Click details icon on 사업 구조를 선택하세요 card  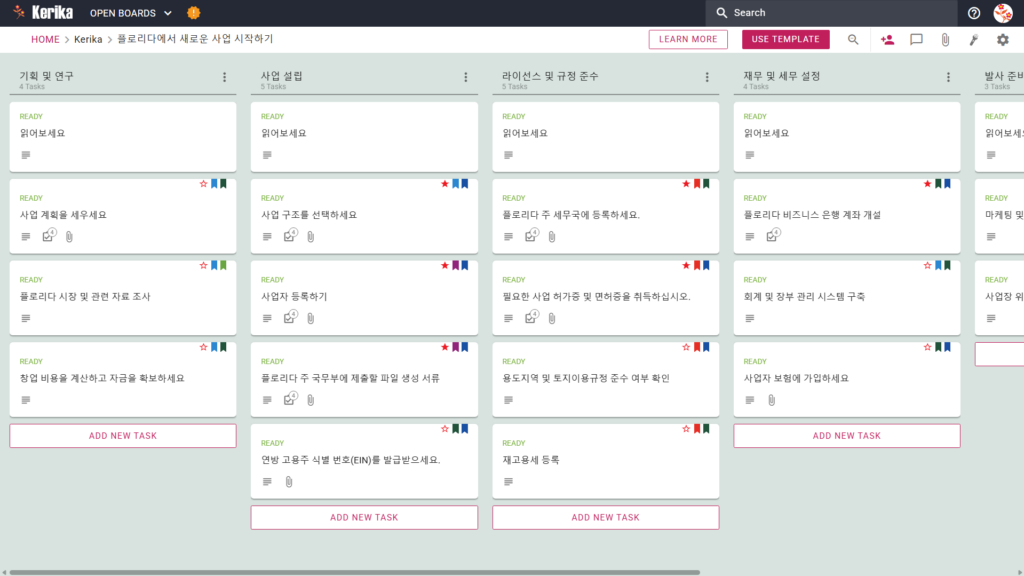pos(267,236)
